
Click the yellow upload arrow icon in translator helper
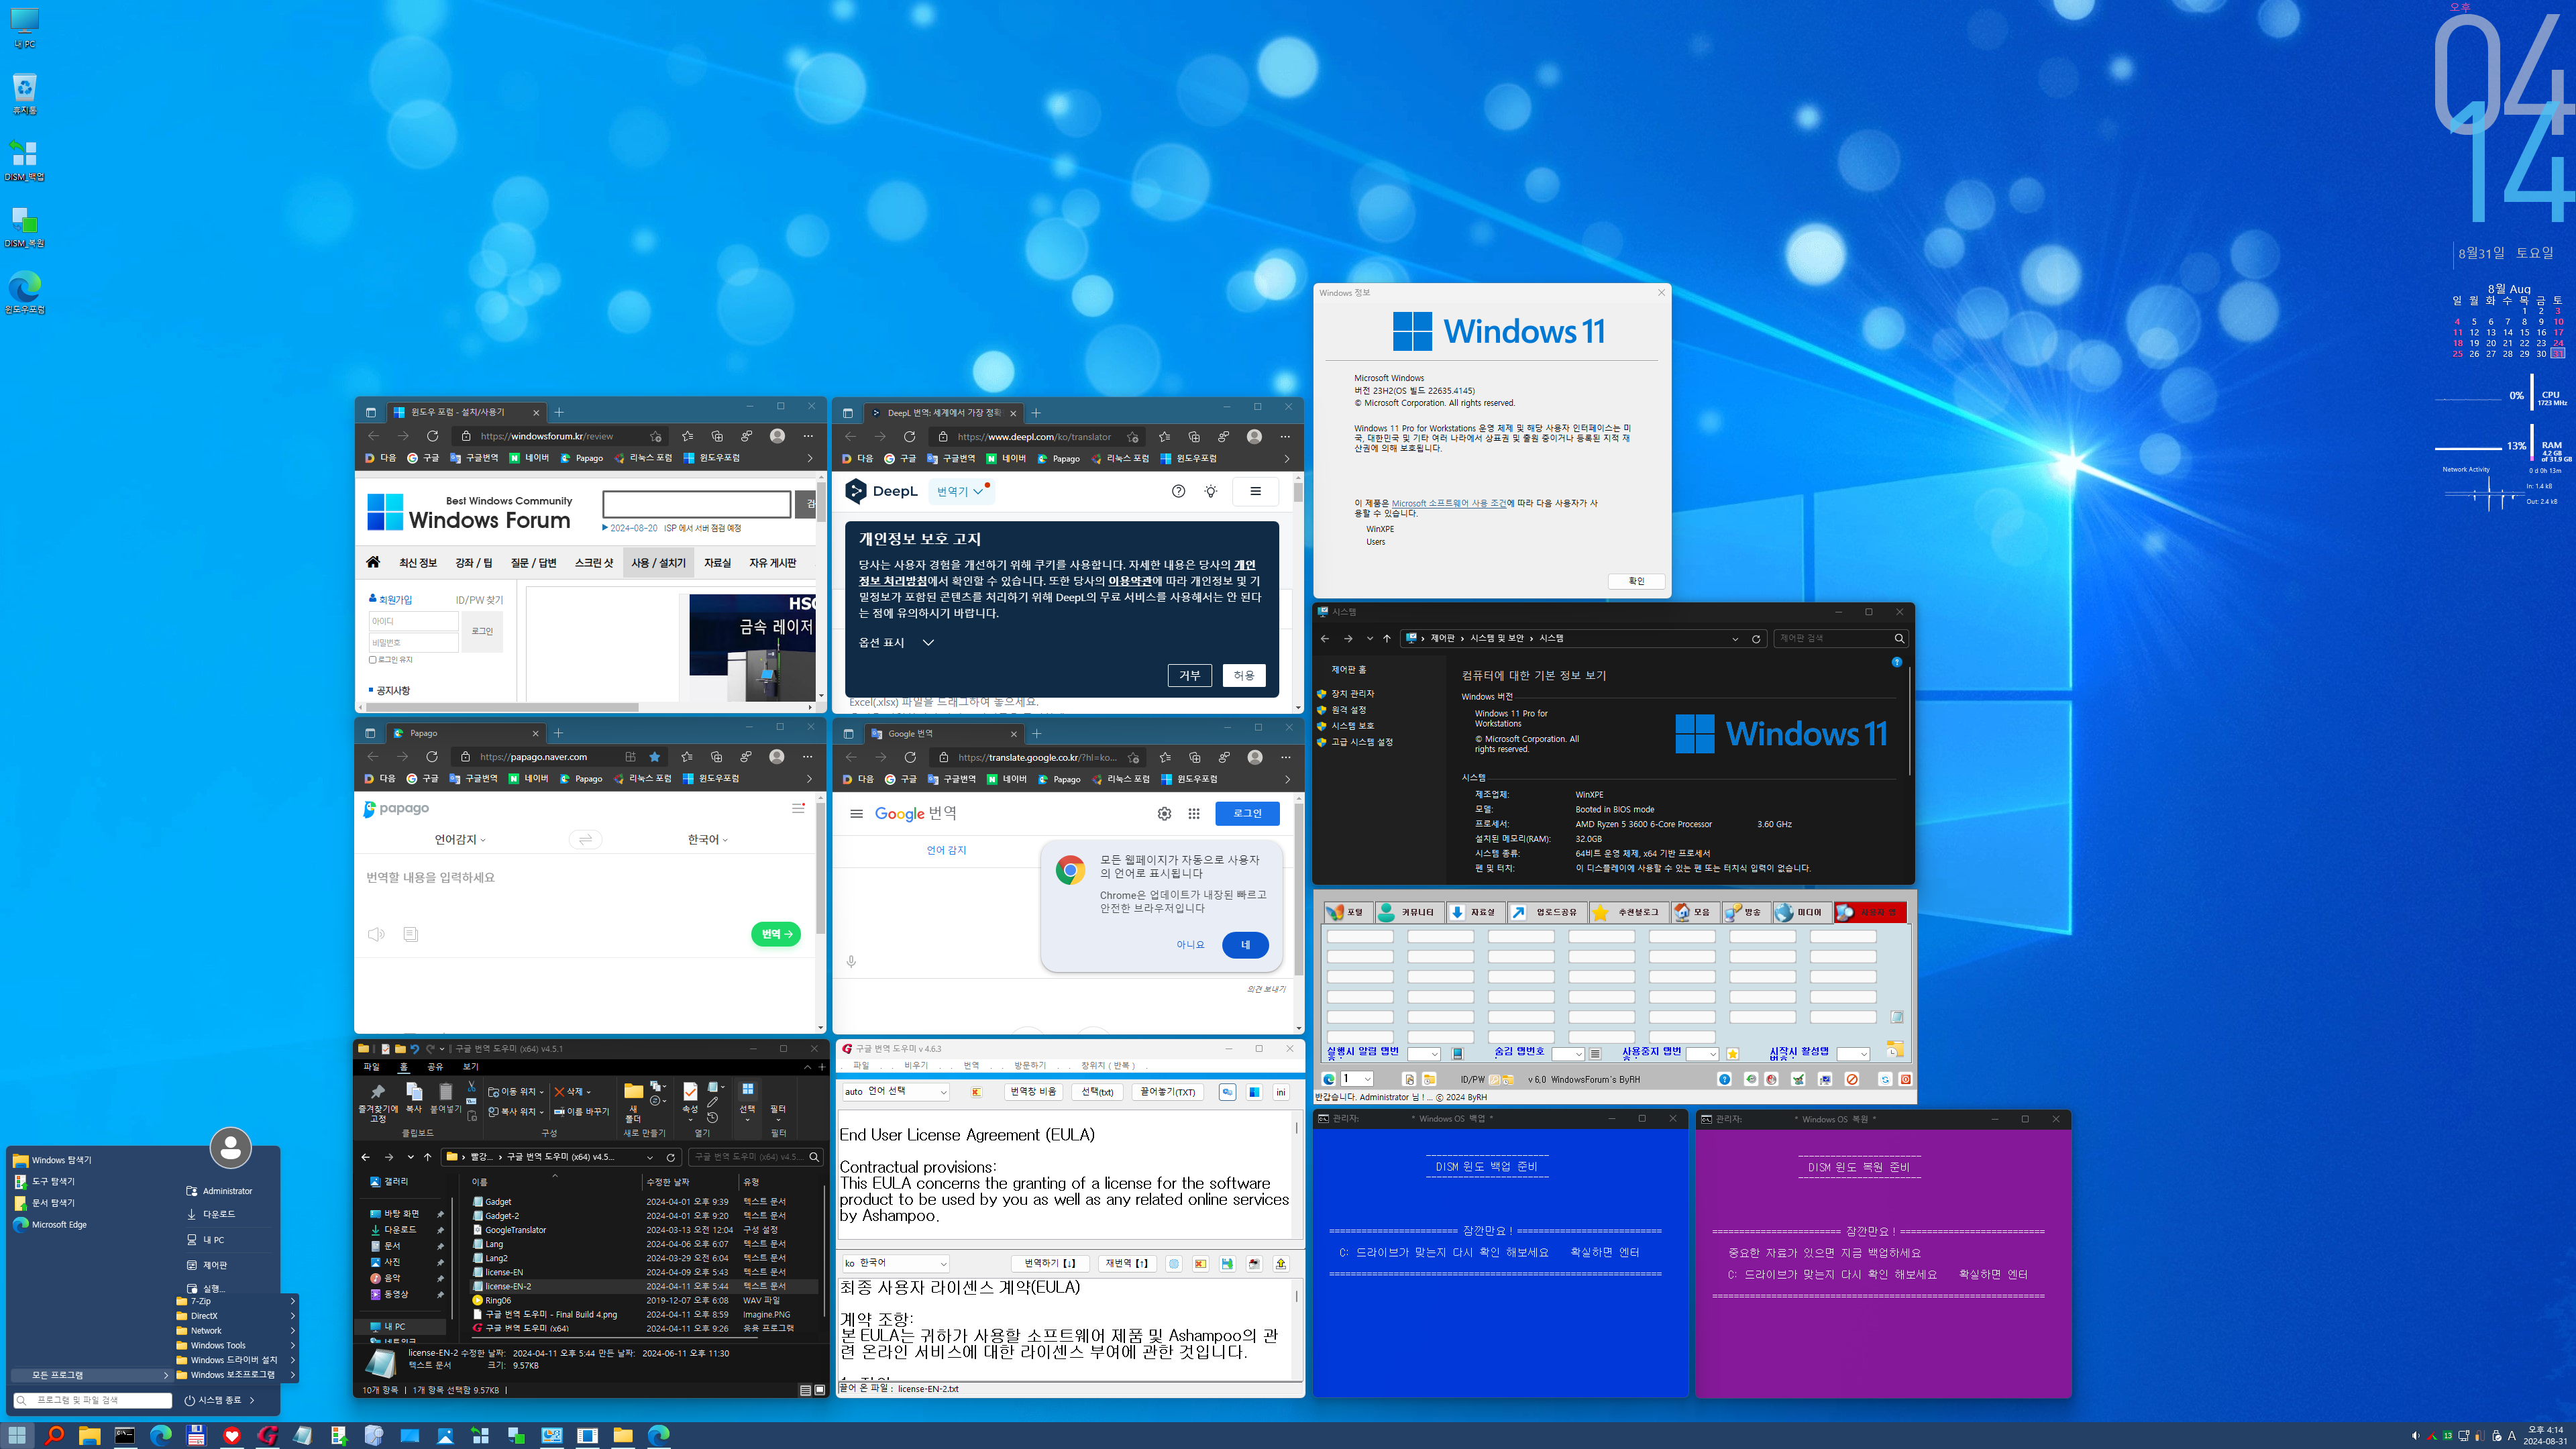coord(1281,1264)
